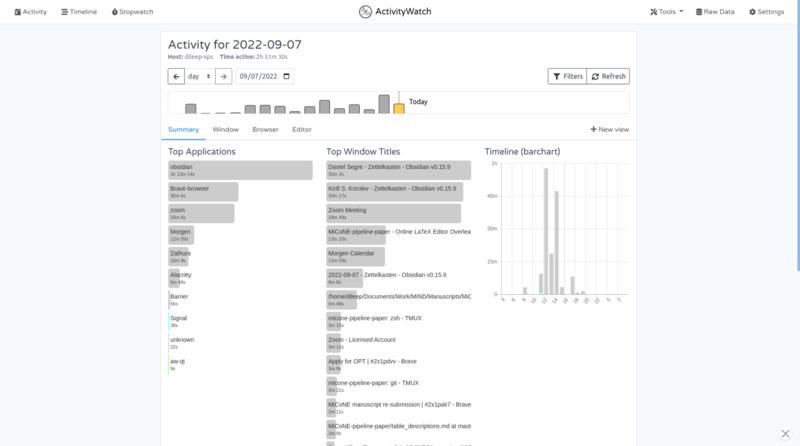800x446 pixels.
Task: Select MiCoNE manuscript re-submission title
Action: click(398, 408)
